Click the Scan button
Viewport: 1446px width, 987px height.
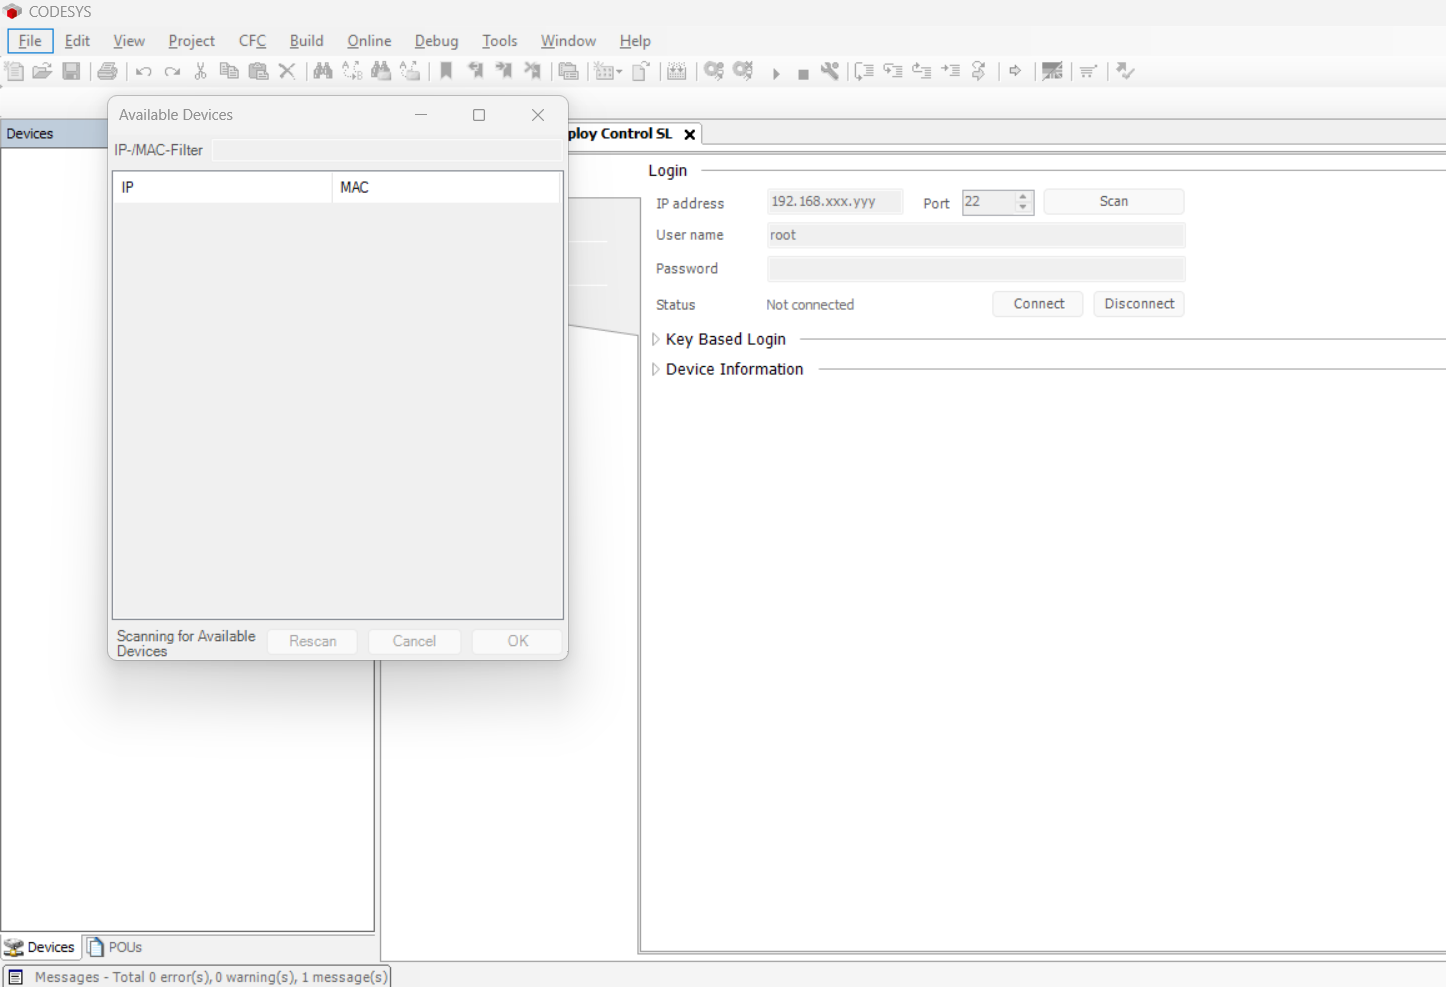[x=1113, y=202]
